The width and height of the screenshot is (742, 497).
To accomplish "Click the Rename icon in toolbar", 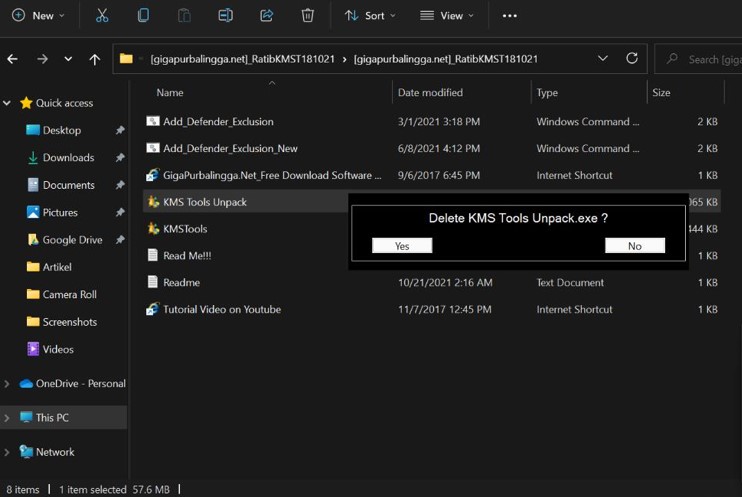I will (x=225, y=16).
